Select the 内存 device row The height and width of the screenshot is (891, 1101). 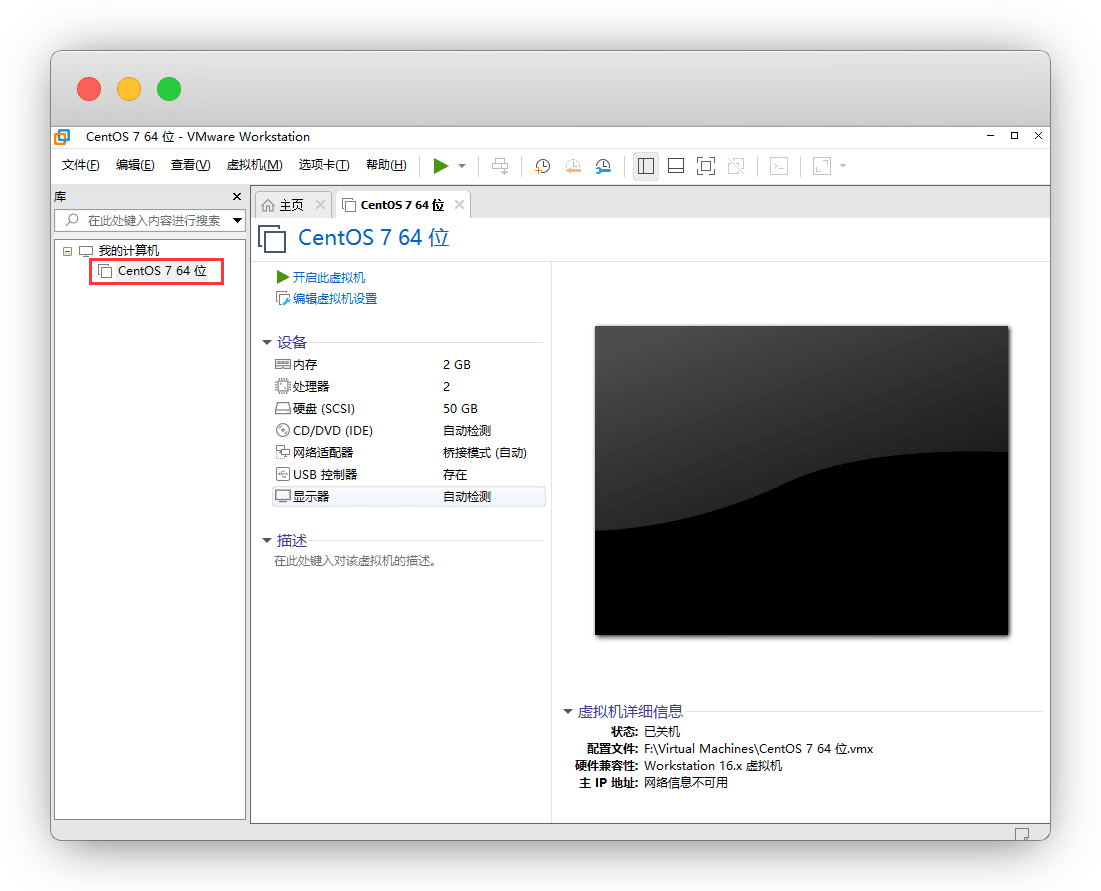pos(408,364)
